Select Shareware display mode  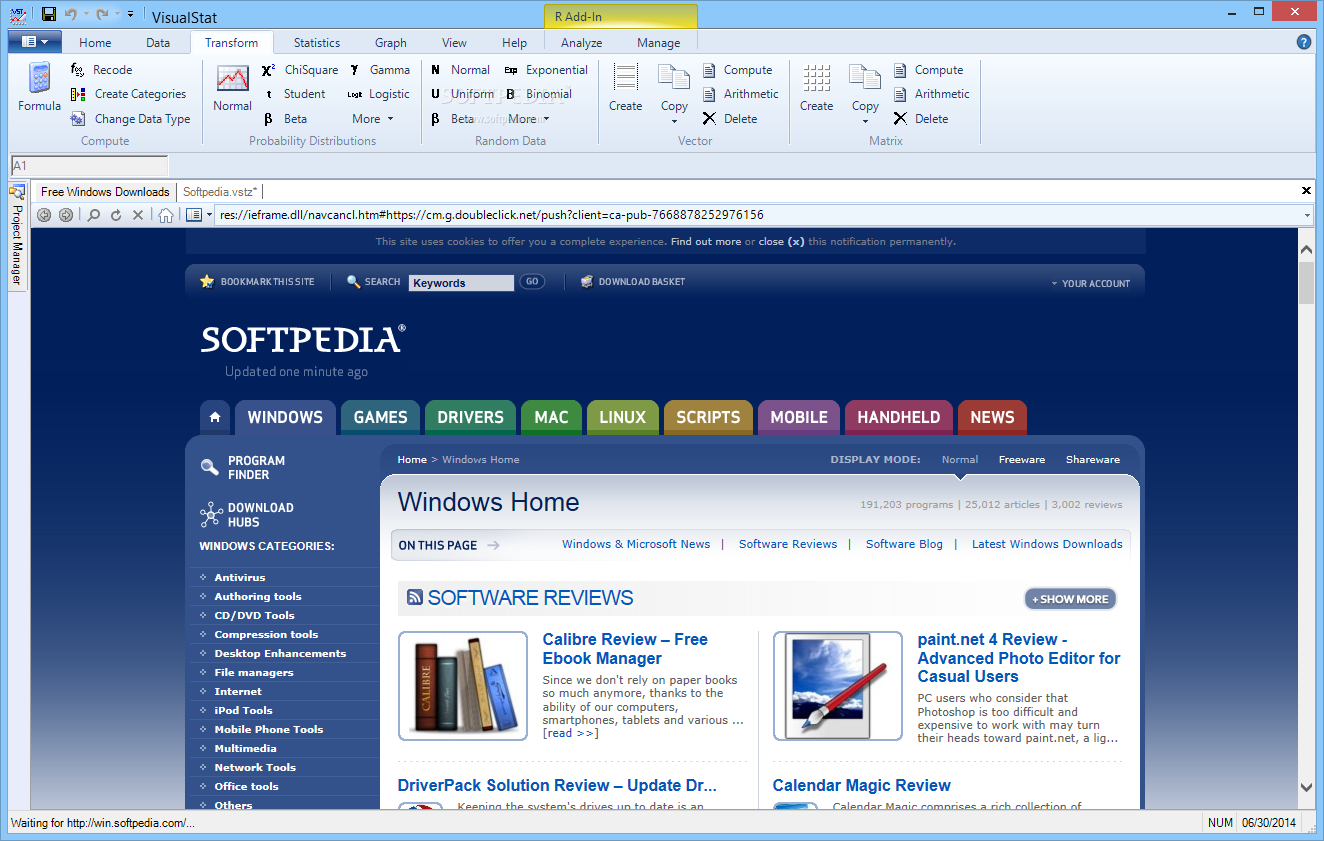[x=1093, y=460]
